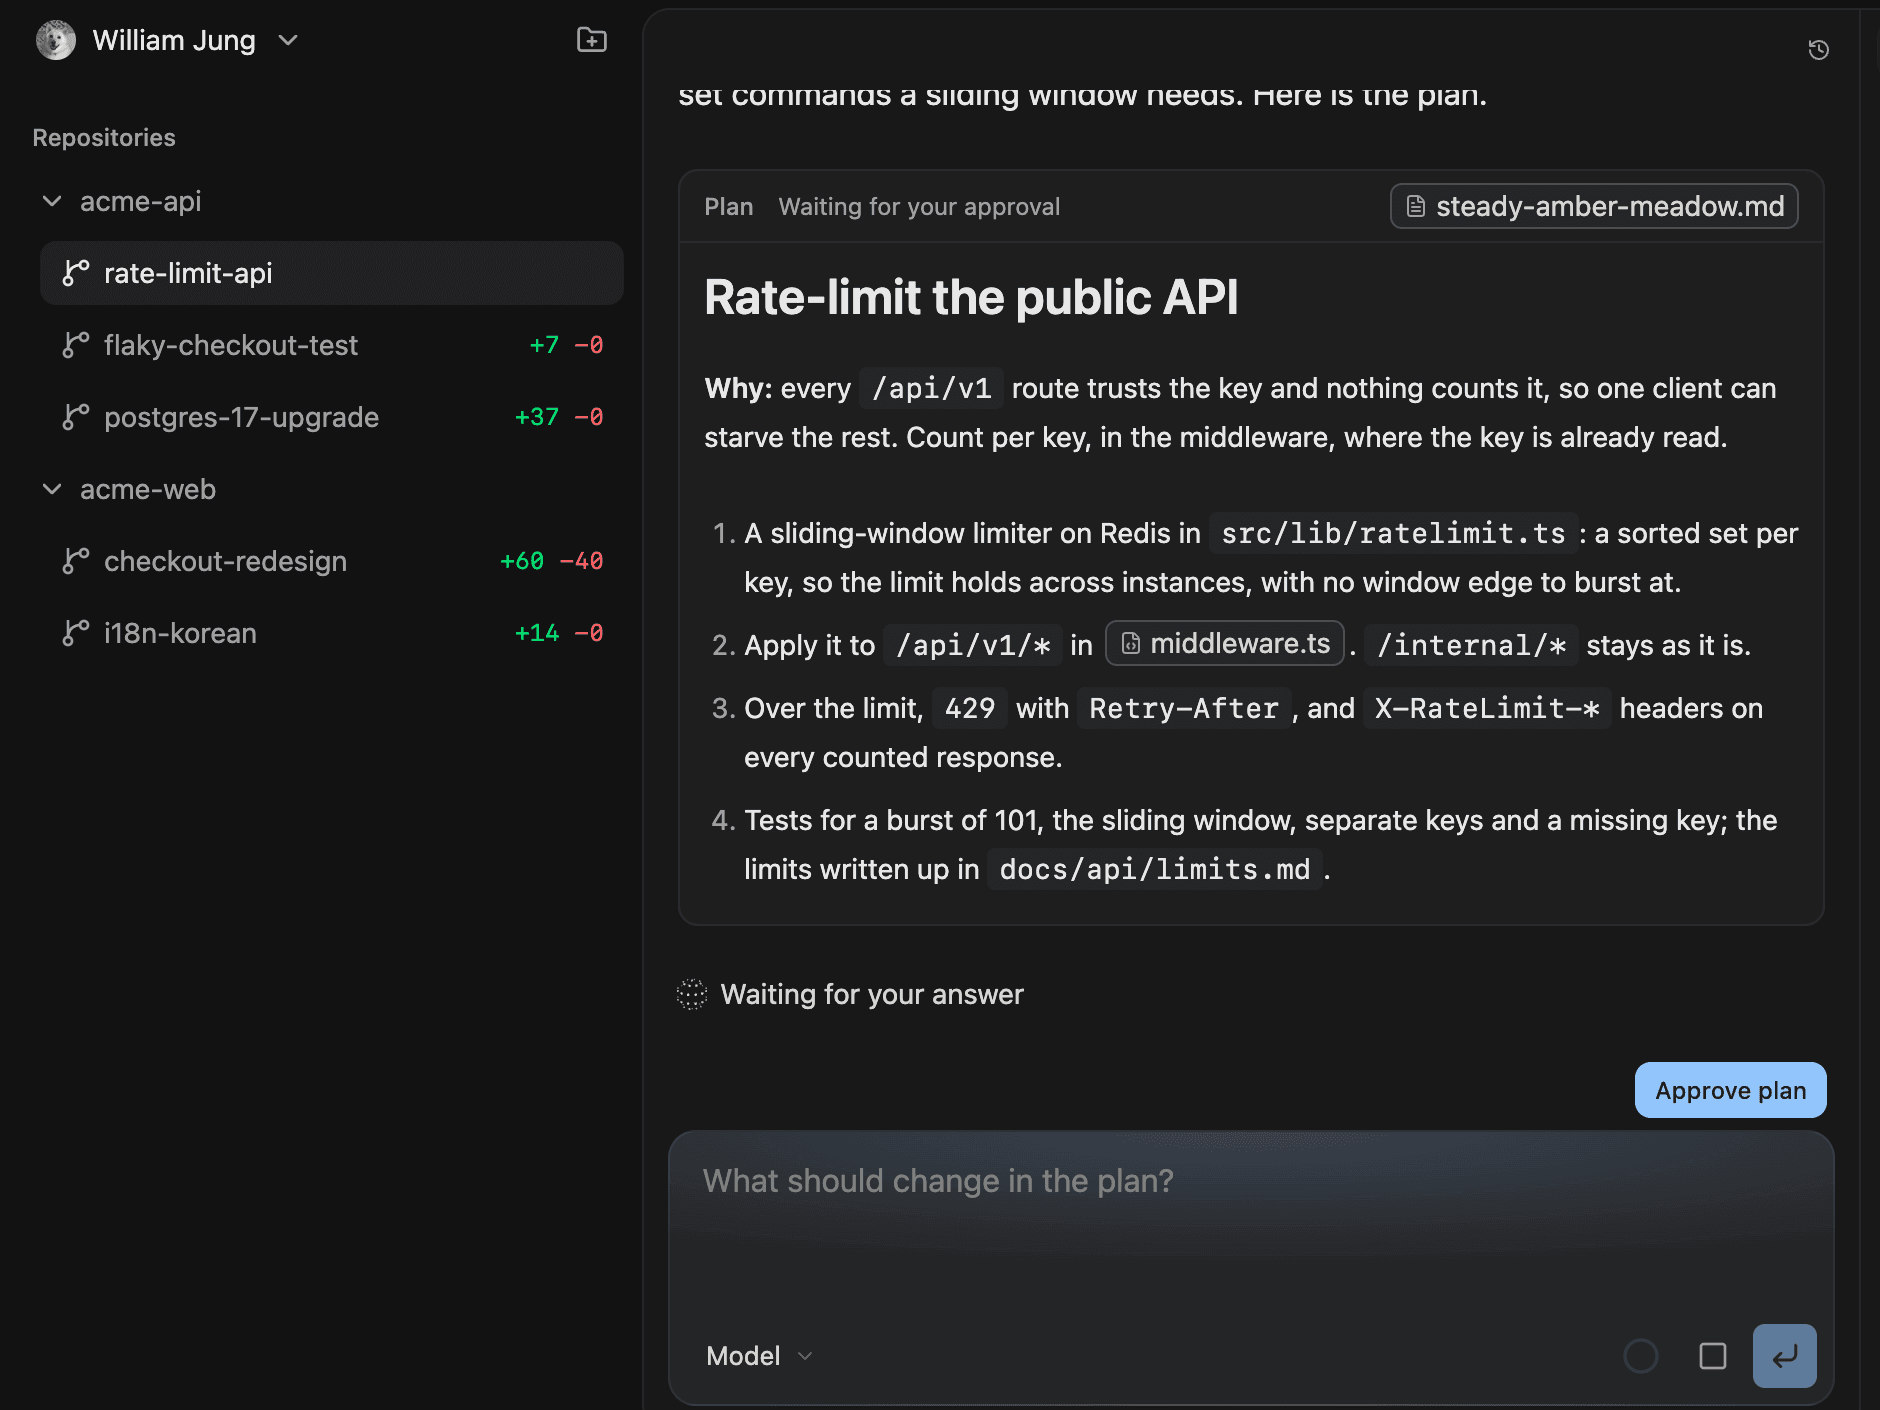Click the /internal/* code text
The image size is (1880, 1410).
pos(1471,645)
